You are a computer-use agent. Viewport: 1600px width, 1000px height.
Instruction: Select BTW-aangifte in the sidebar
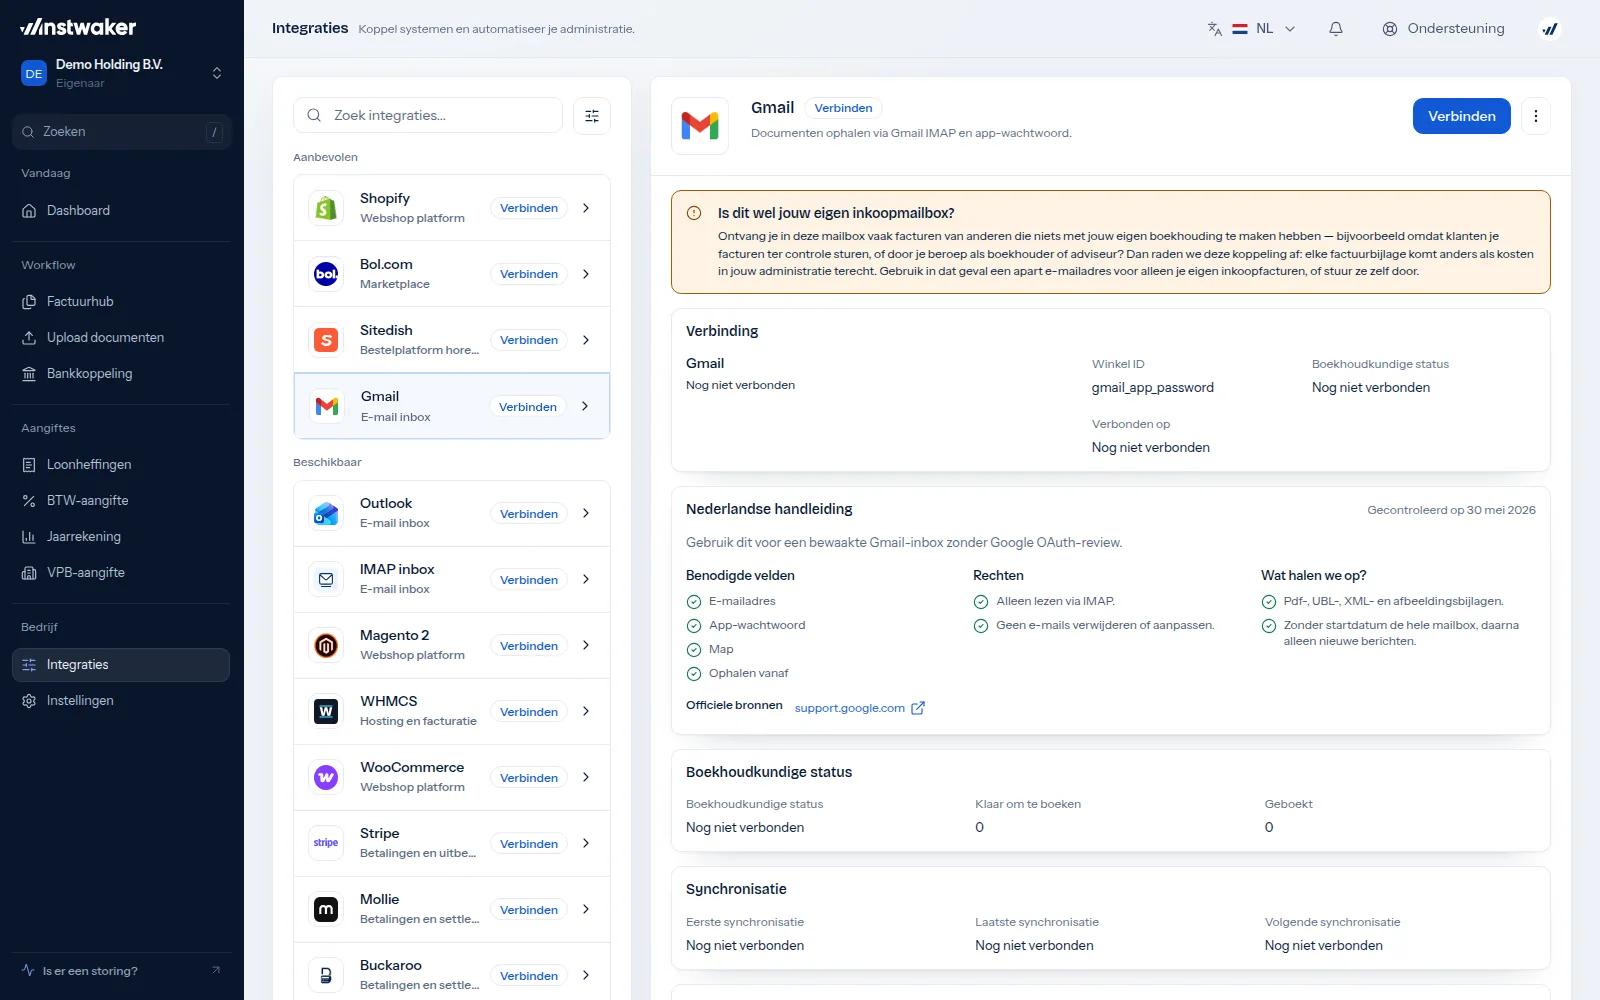pyautogui.click(x=121, y=501)
